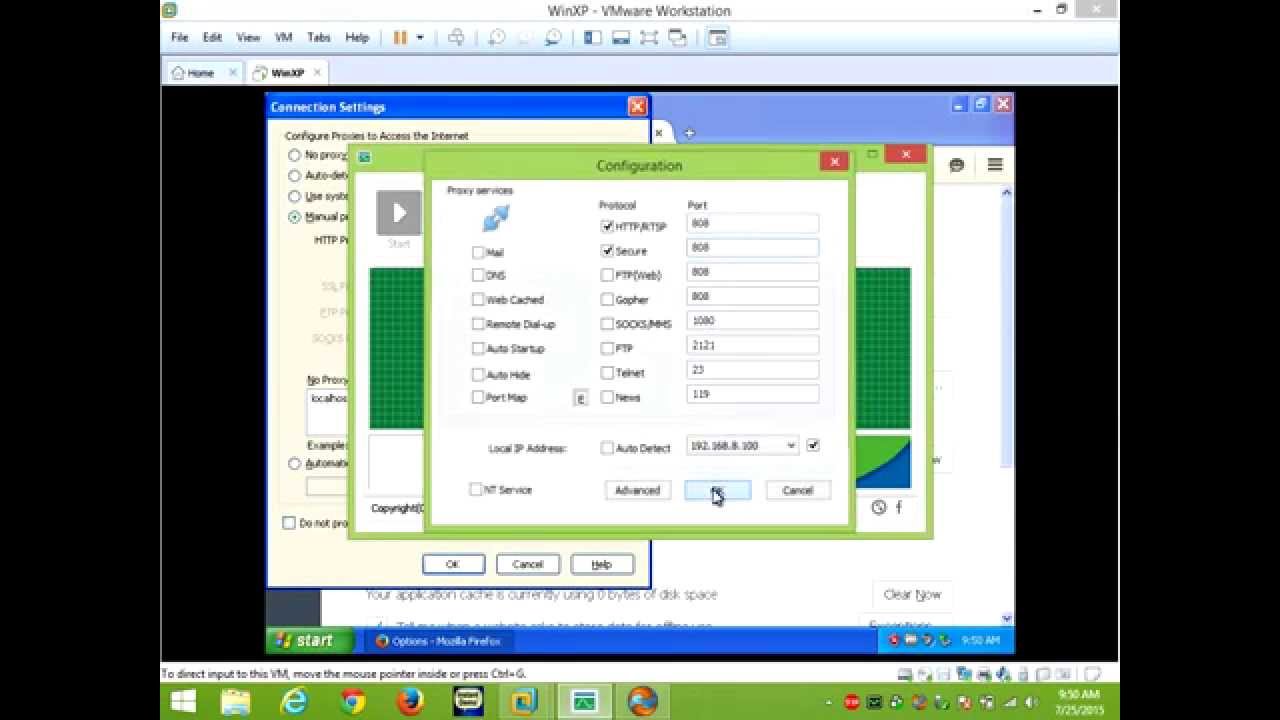The image size is (1280, 720).
Task: Enable the SOCKS/MMS protocol checkbox
Action: (x=607, y=324)
